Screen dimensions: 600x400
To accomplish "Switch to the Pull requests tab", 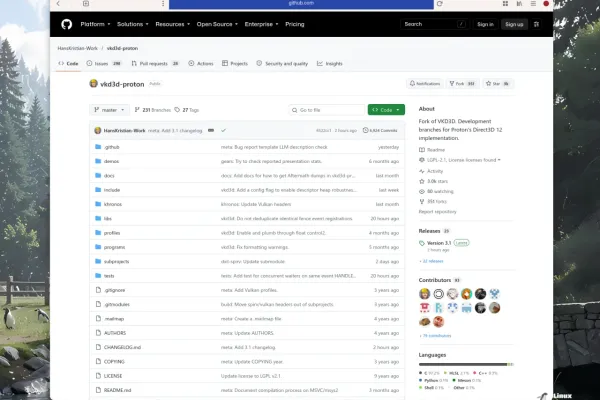I will pos(155,64).
